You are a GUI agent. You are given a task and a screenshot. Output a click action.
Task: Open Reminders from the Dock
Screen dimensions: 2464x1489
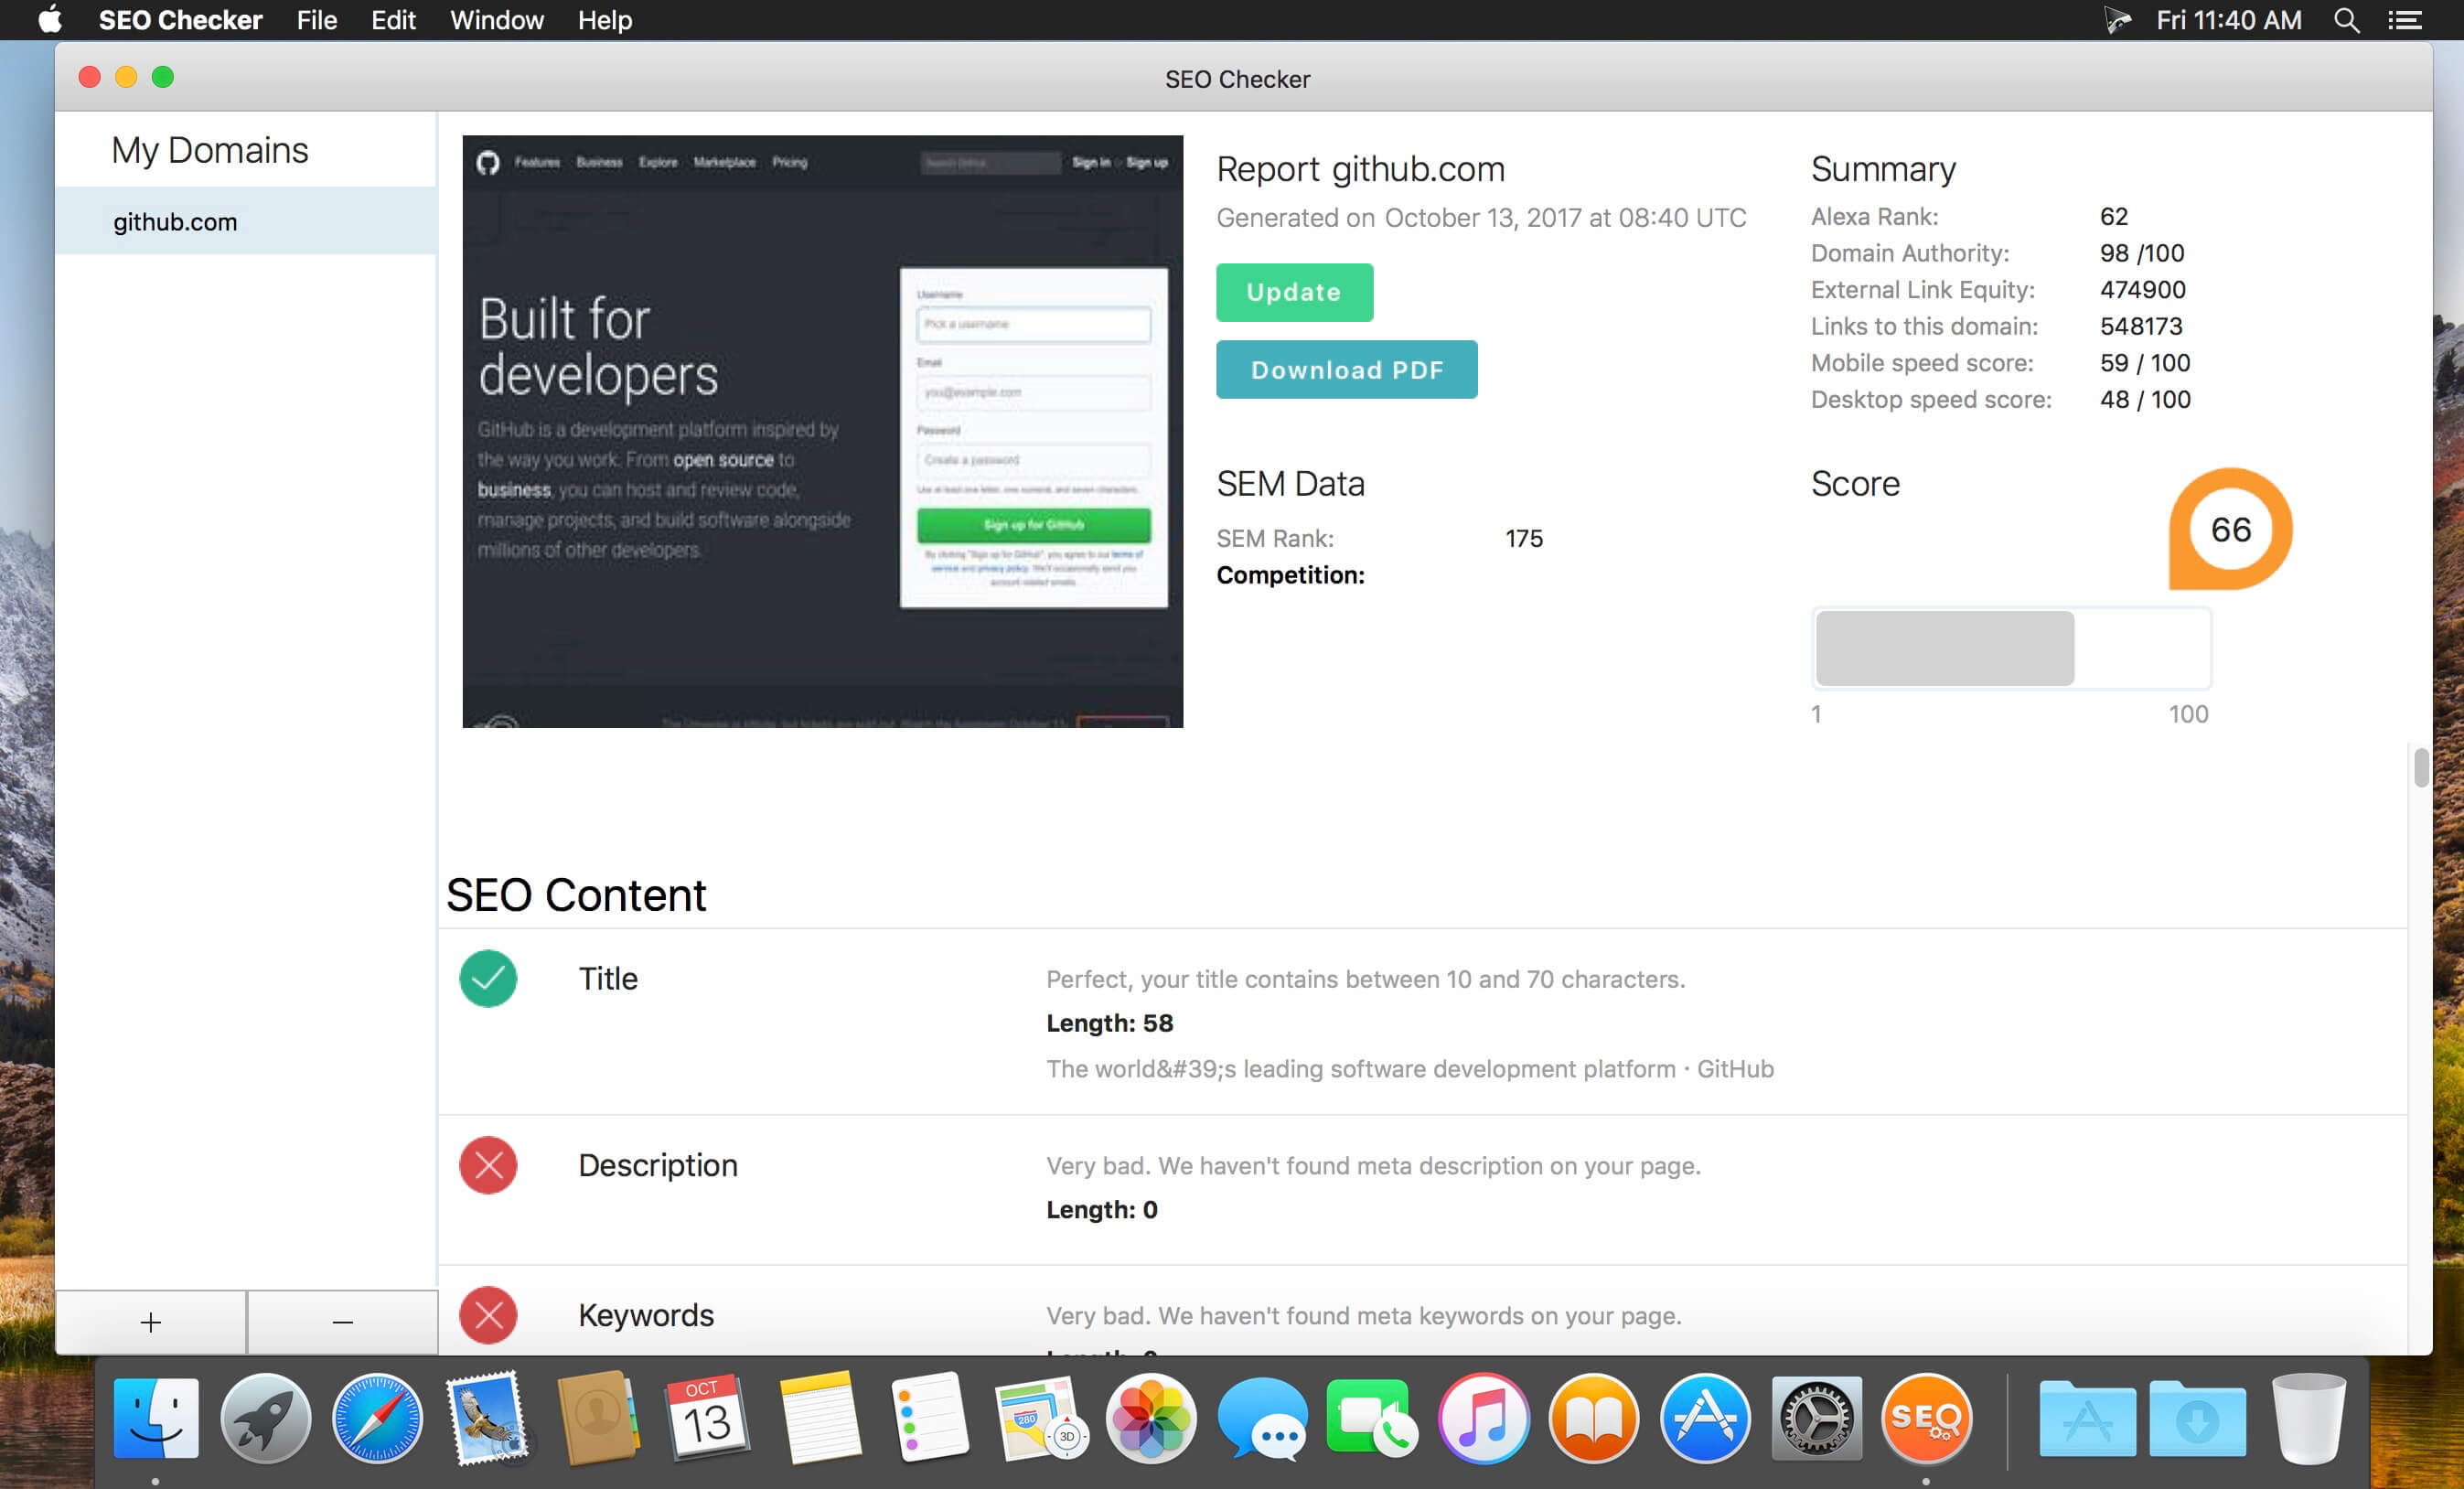pyautogui.click(x=929, y=1417)
